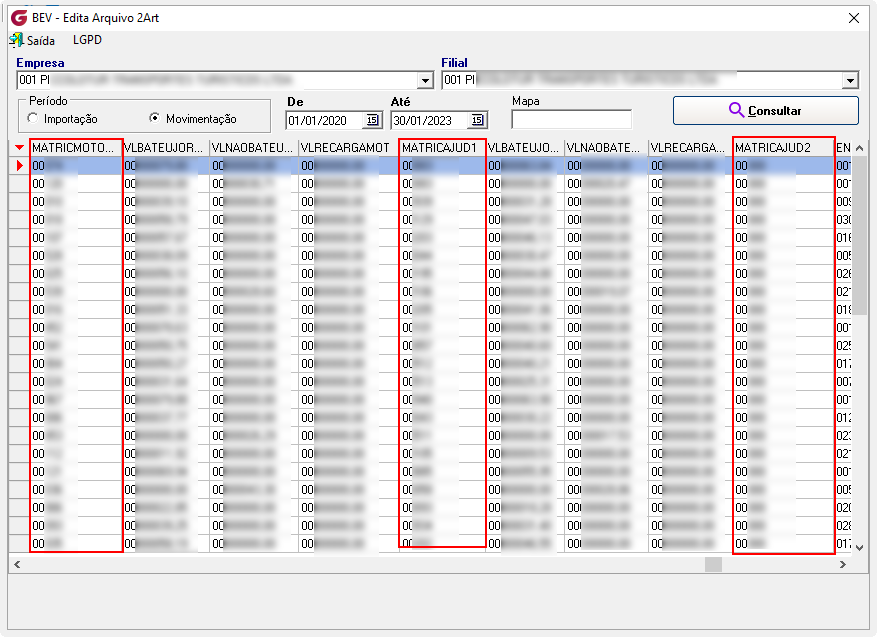Click the Consultar button

(766, 111)
